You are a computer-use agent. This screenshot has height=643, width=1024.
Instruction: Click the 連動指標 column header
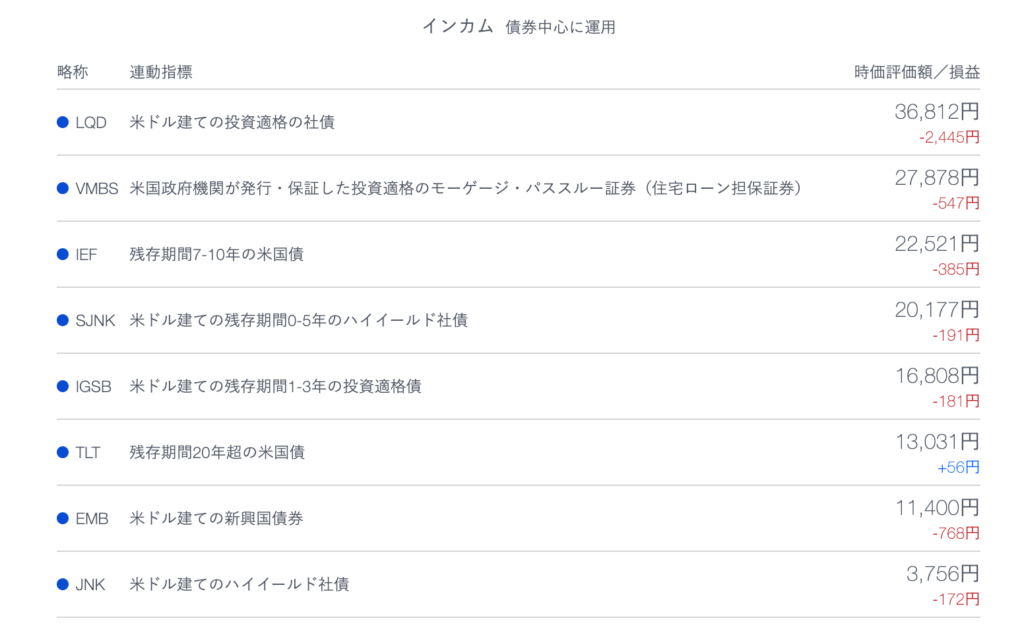coord(161,72)
